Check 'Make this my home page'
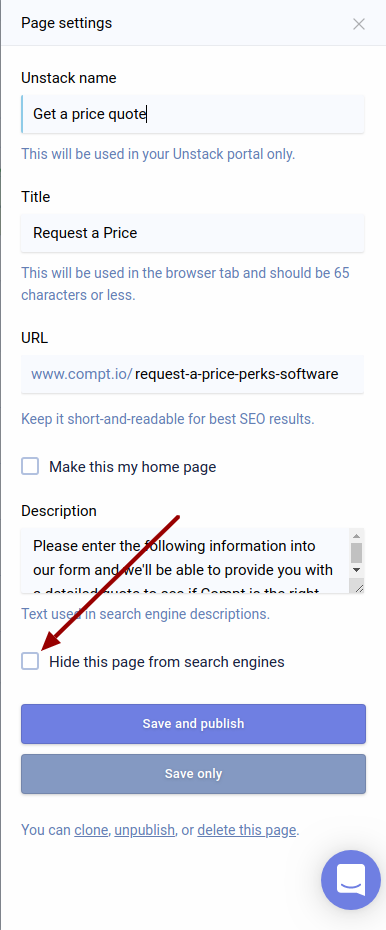Screen dimensions: 386x930 click(30, 466)
